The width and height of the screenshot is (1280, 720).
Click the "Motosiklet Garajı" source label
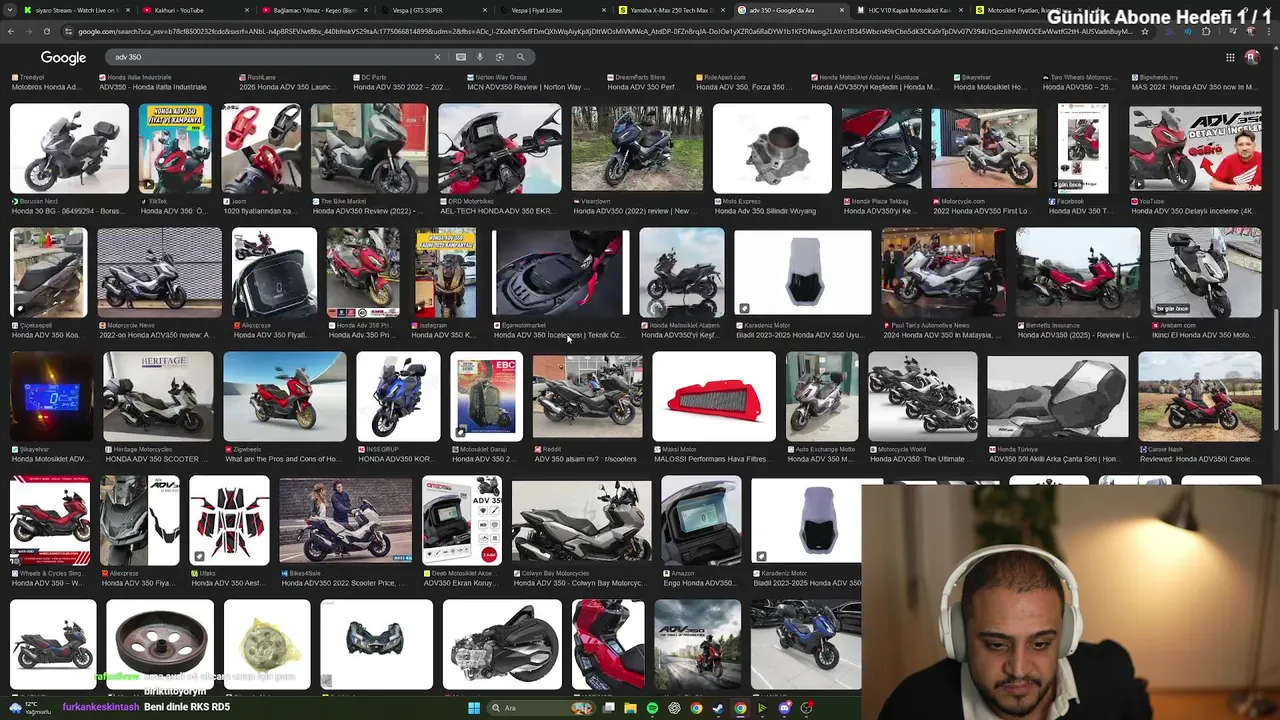coord(484,449)
